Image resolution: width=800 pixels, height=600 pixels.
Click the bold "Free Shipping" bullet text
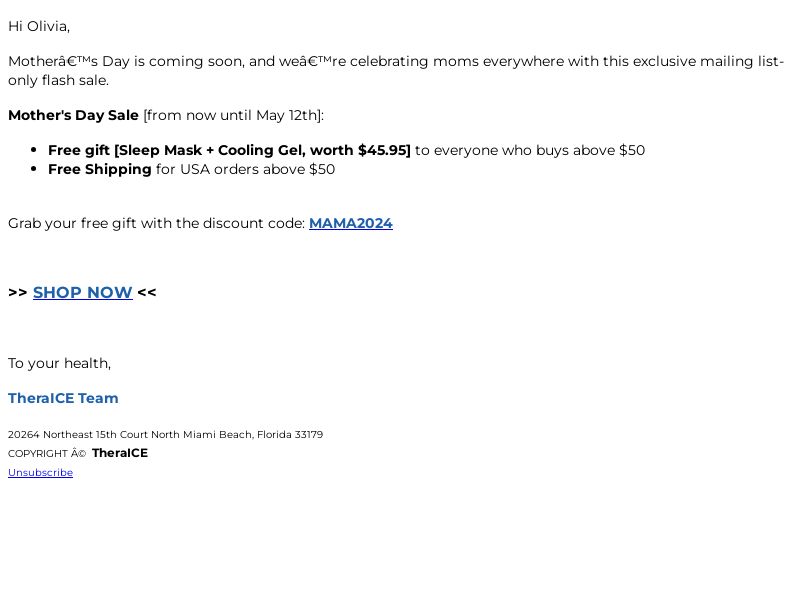[x=99, y=169]
